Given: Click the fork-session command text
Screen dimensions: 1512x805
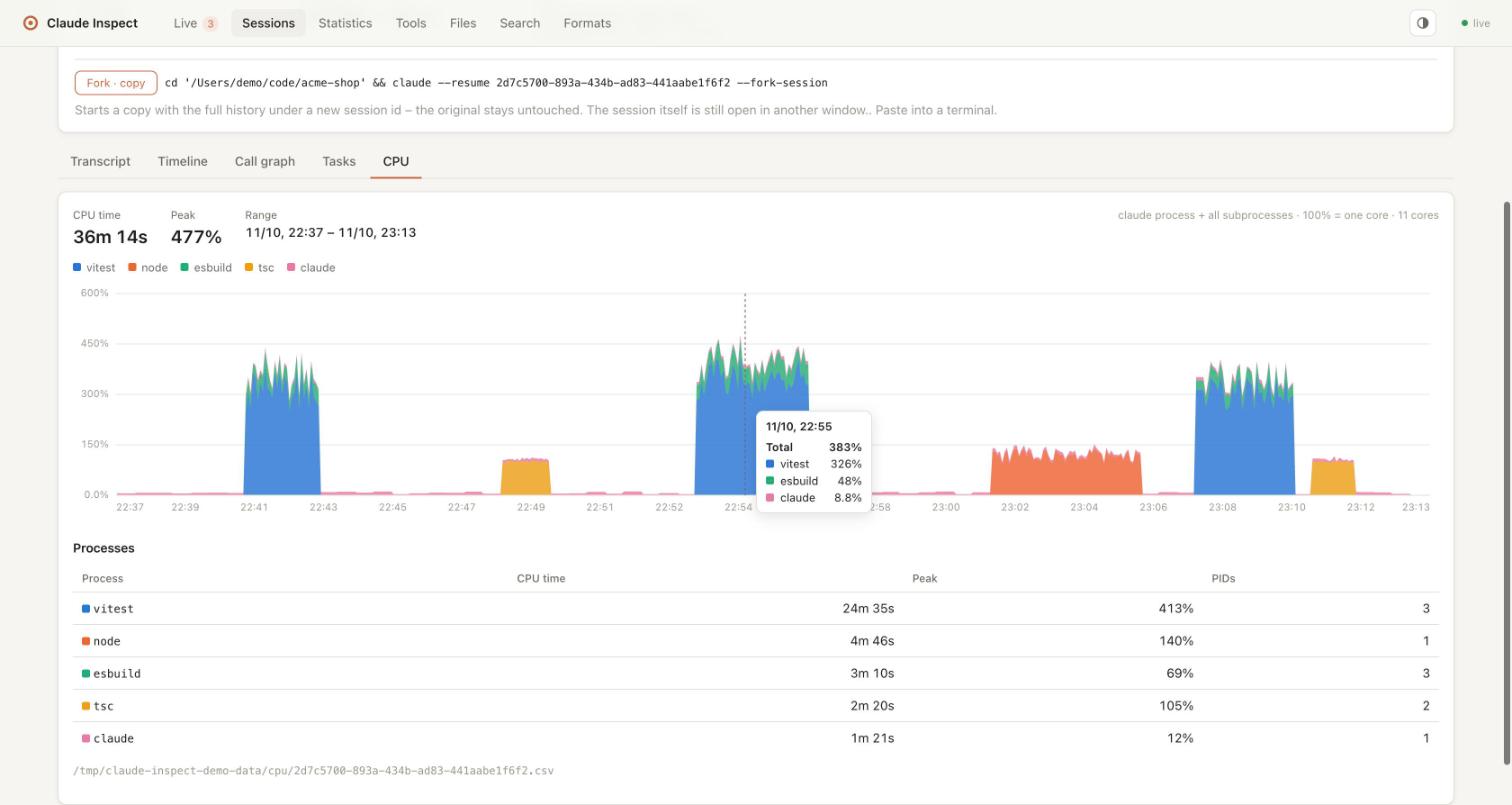Looking at the screenshot, I should [x=496, y=83].
